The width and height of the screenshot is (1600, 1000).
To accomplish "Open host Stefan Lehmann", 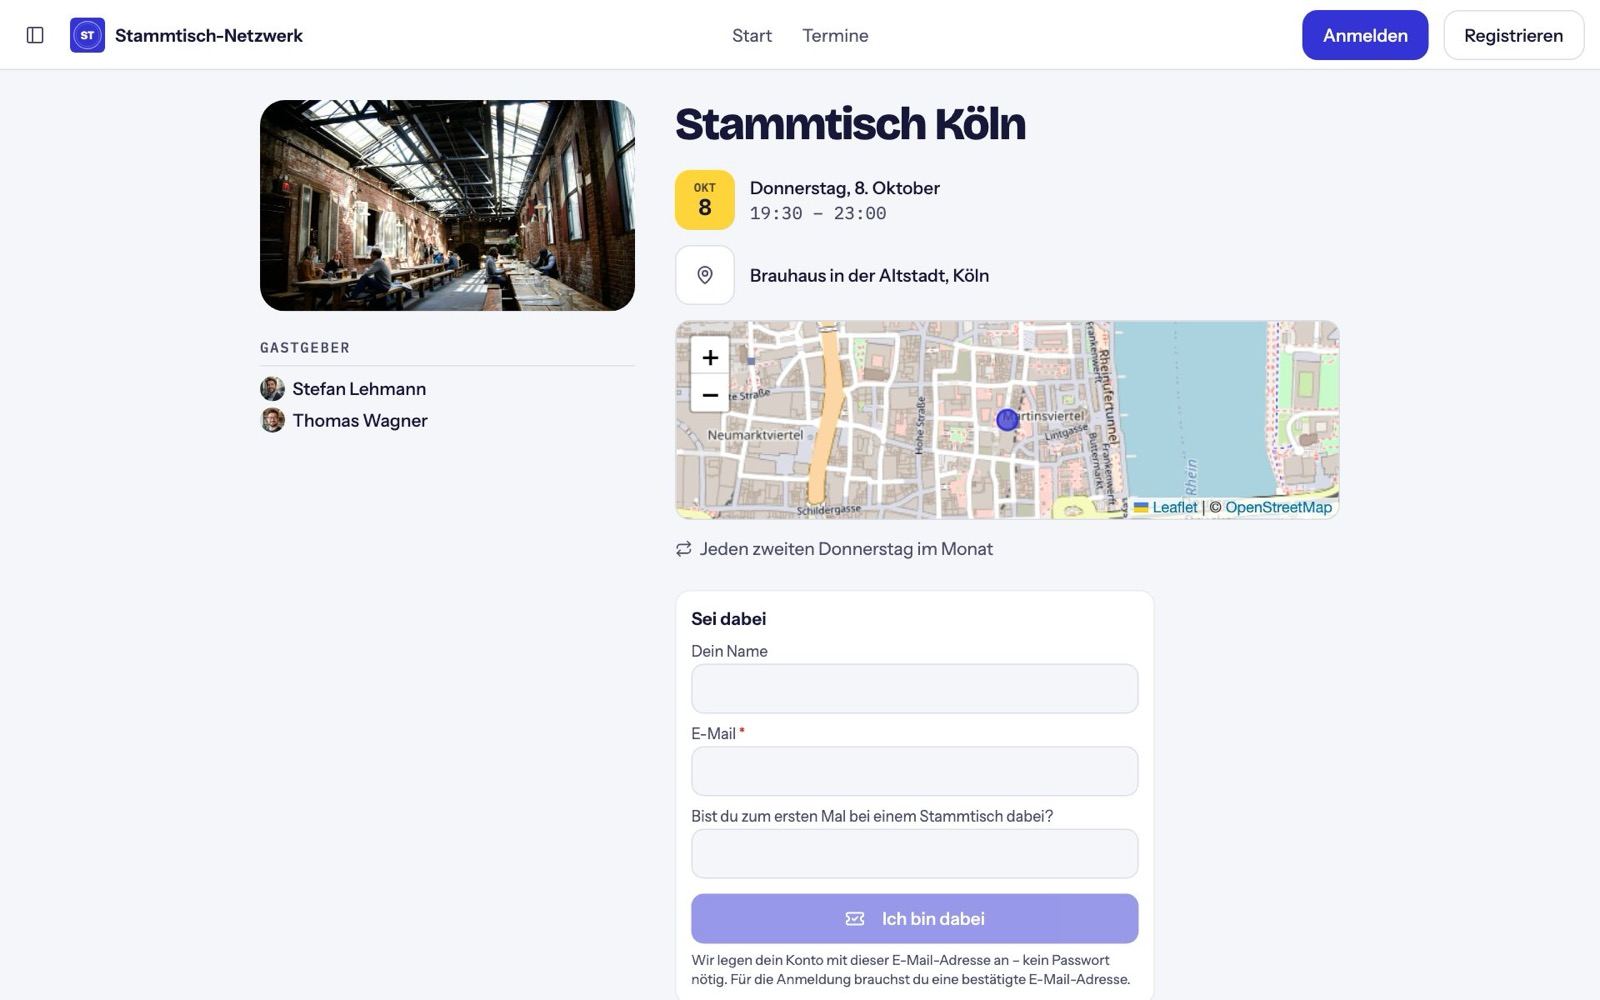I will (359, 389).
